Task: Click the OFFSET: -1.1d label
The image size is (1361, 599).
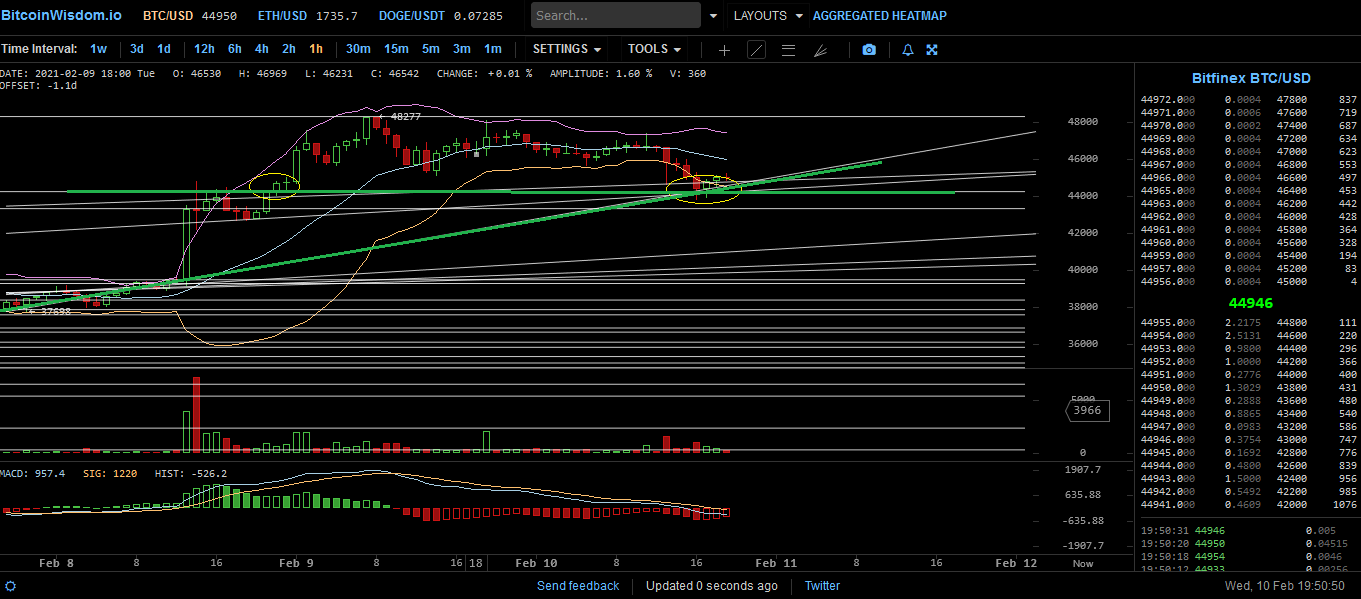Action: pos(38,86)
